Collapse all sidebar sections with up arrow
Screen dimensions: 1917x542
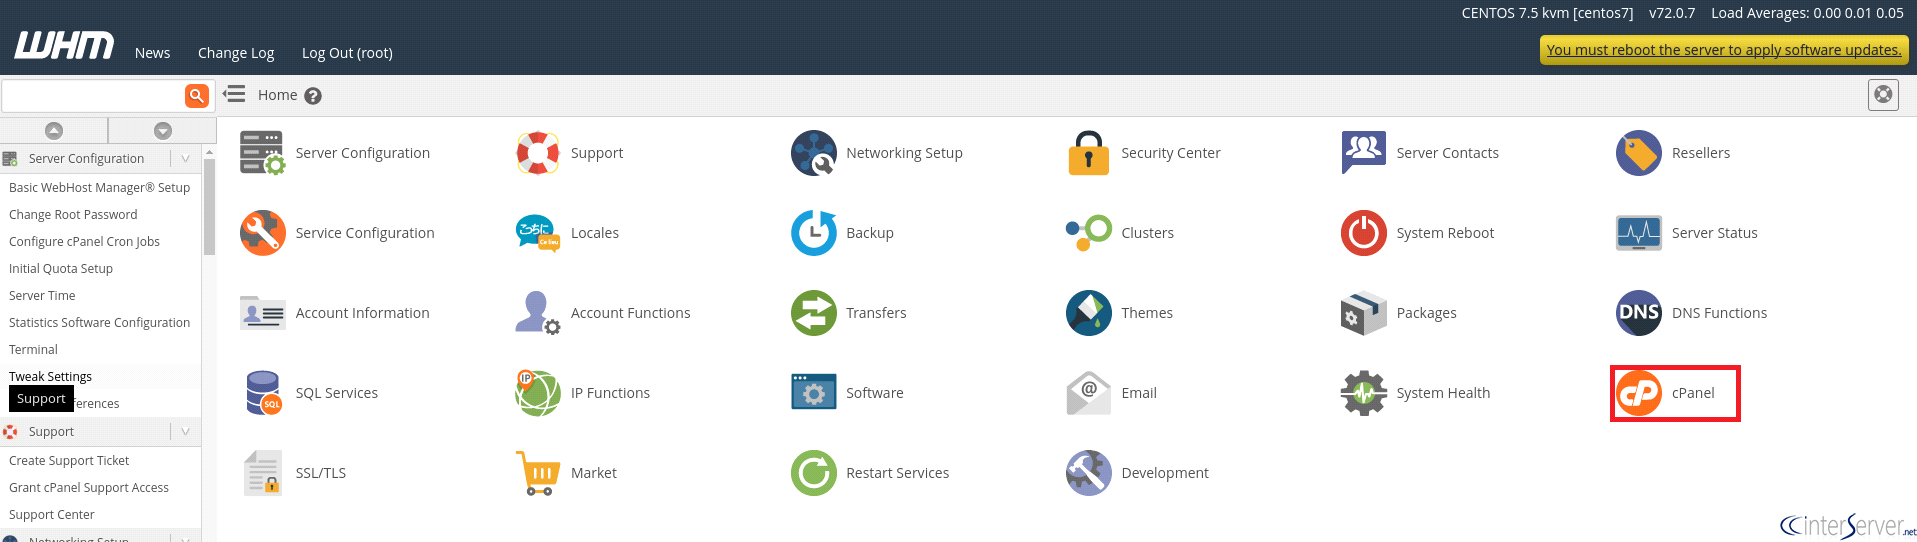[x=54, y=130]
